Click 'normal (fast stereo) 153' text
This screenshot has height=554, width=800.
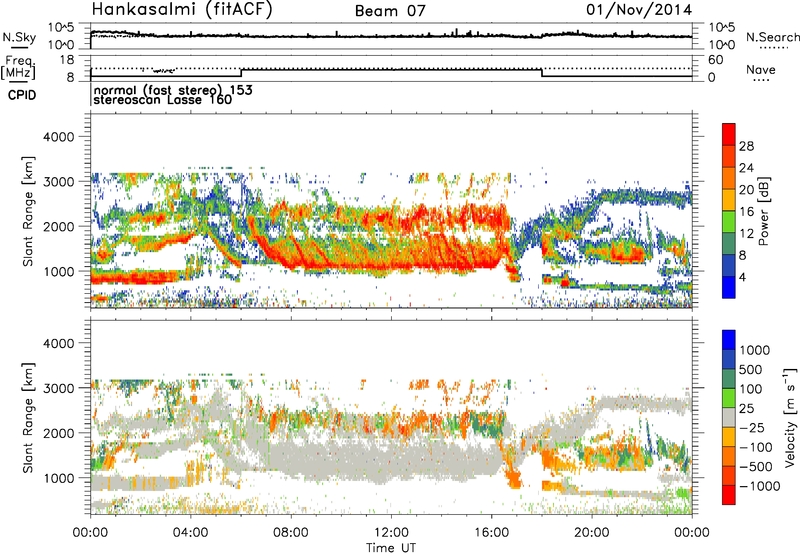173,90
